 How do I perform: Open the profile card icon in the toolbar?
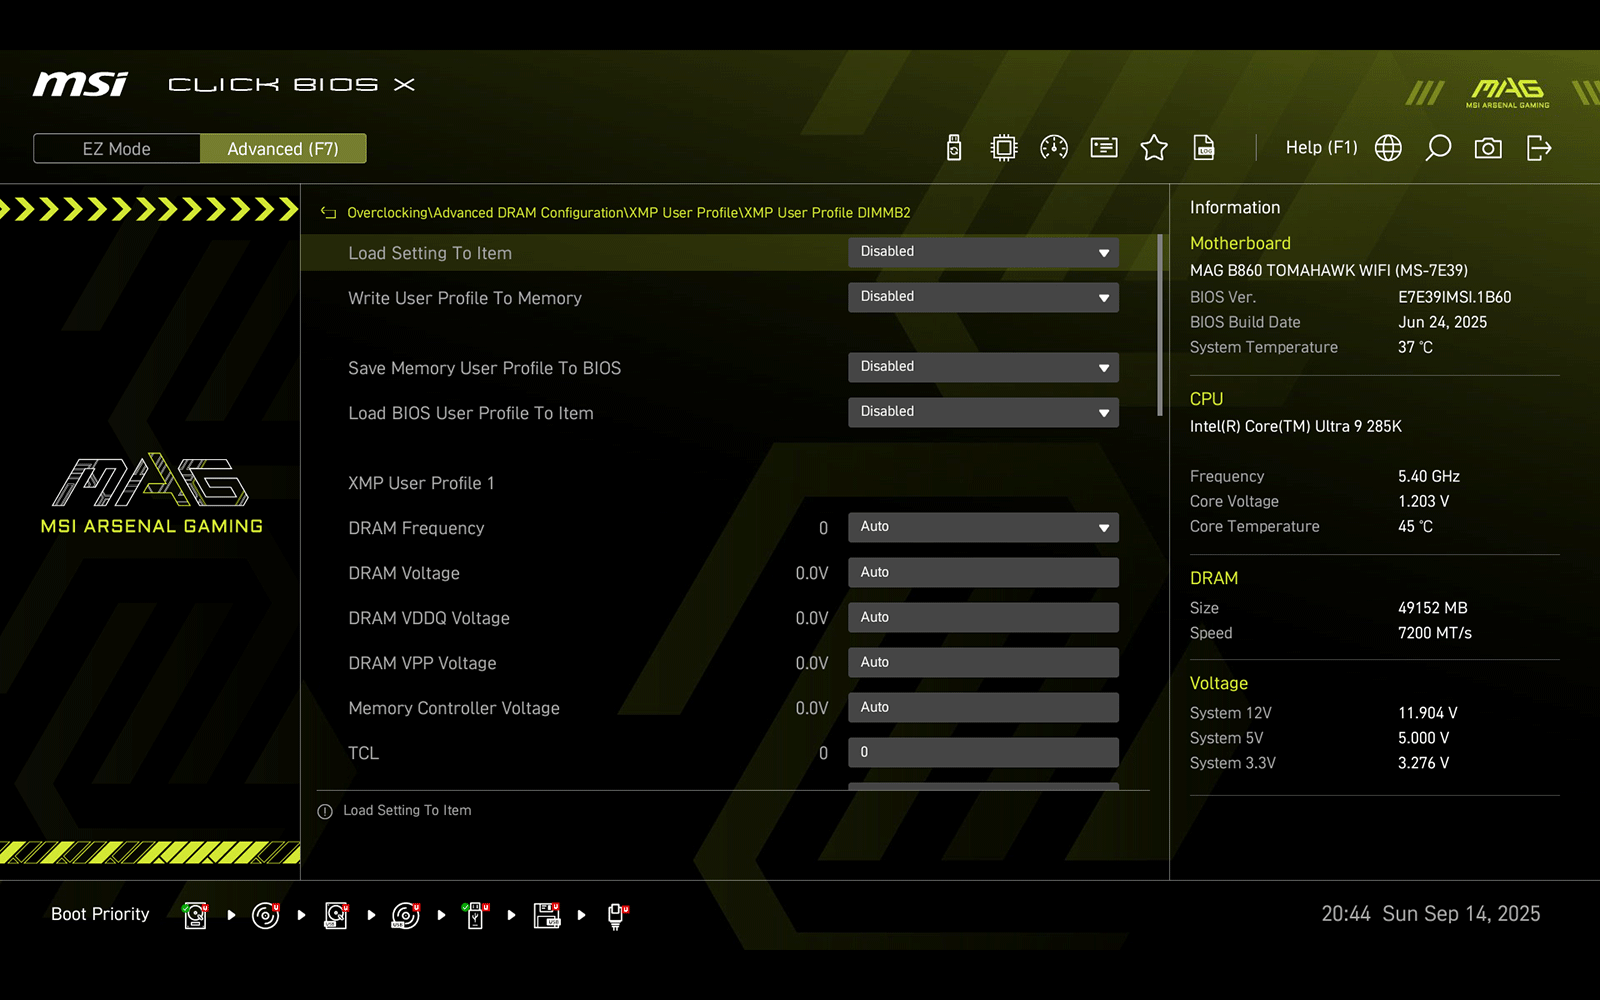pyautogui.click(x=1104, y=148)
